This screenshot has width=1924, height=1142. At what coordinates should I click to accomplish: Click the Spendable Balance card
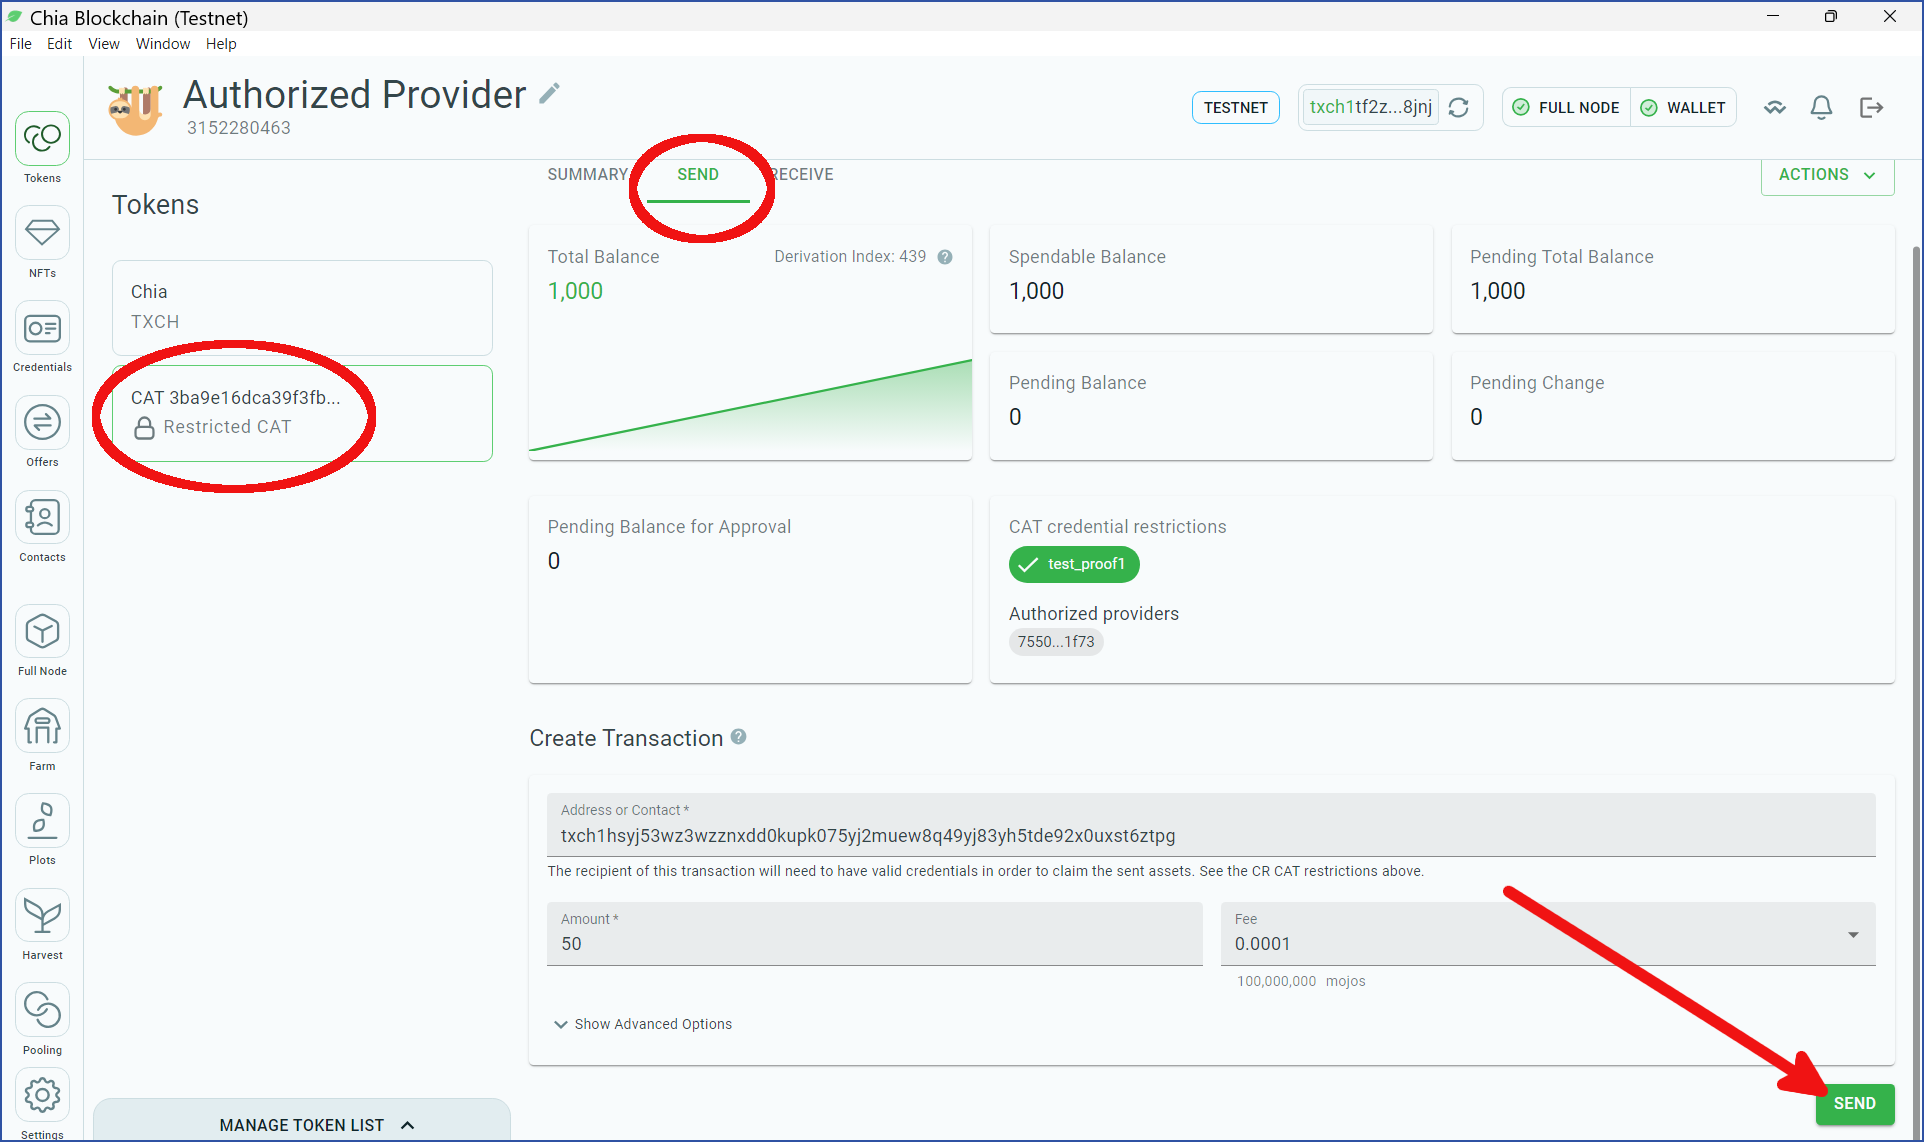[x=1211, y=279]
